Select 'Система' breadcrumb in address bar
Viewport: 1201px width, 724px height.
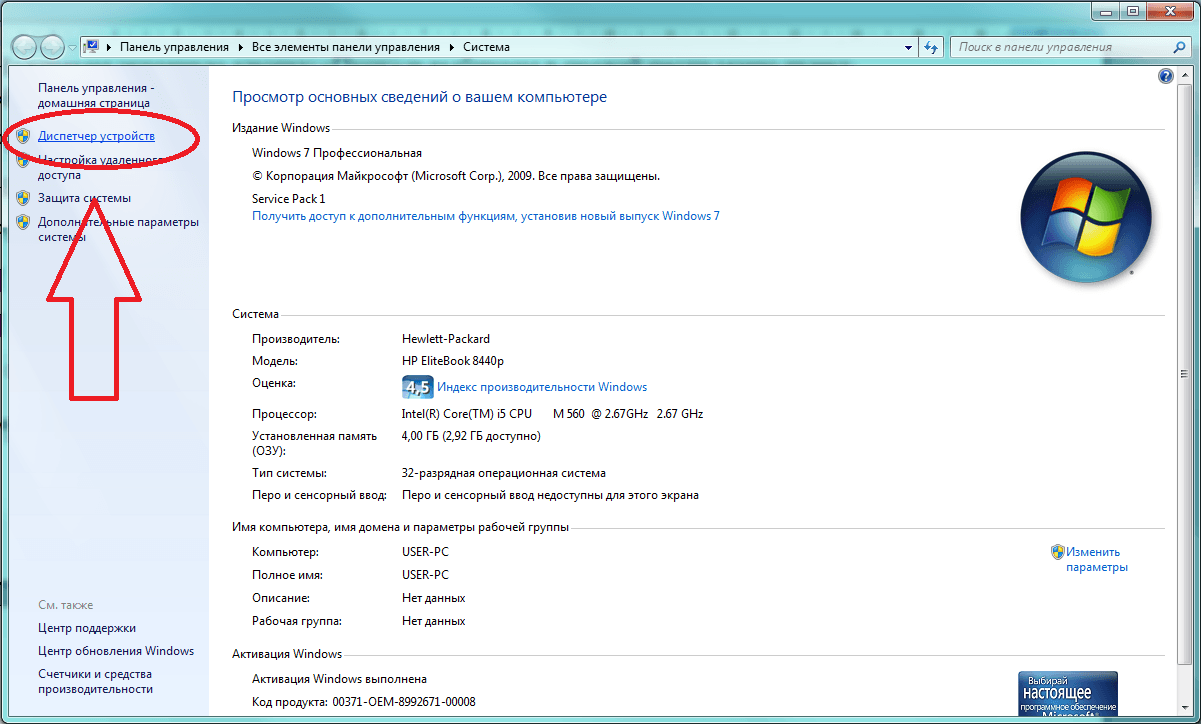pos(486,47)
